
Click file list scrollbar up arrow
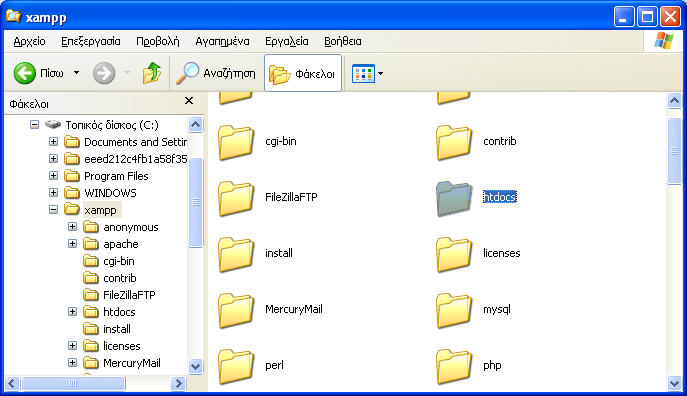click(x=674, y=101)
